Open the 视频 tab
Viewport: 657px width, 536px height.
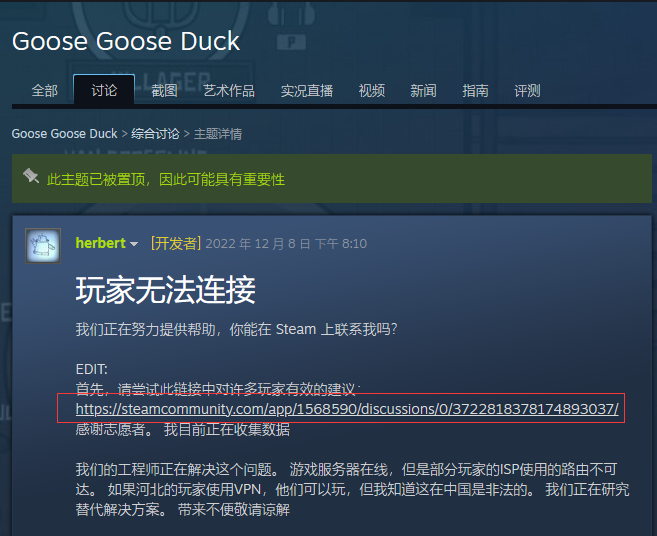coord(372,91)
